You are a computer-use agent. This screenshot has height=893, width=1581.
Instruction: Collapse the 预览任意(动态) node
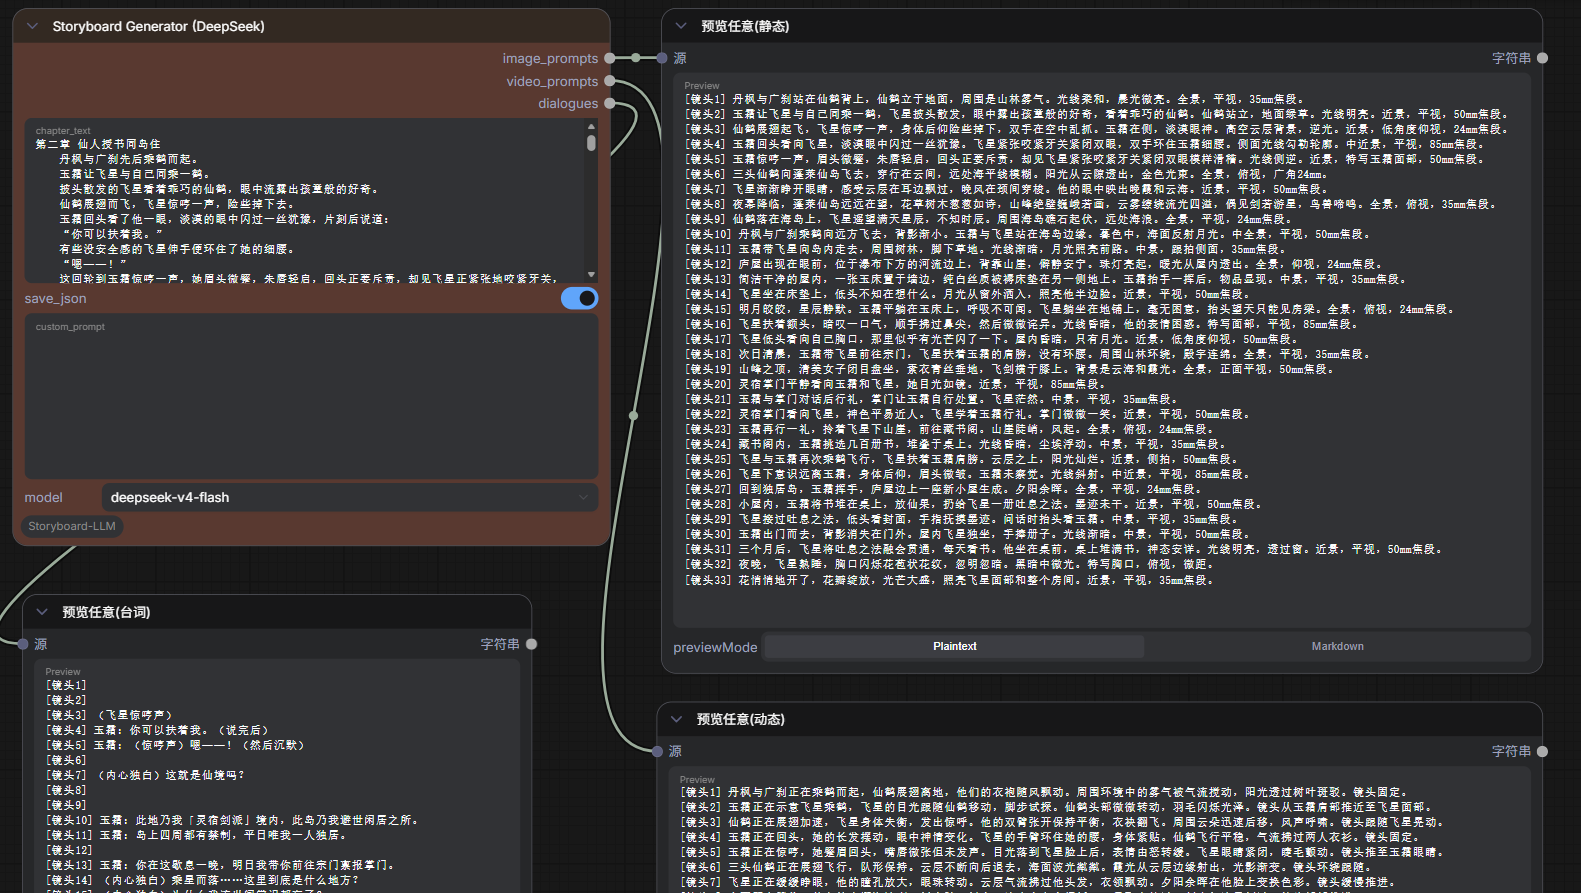pos(676,719)
